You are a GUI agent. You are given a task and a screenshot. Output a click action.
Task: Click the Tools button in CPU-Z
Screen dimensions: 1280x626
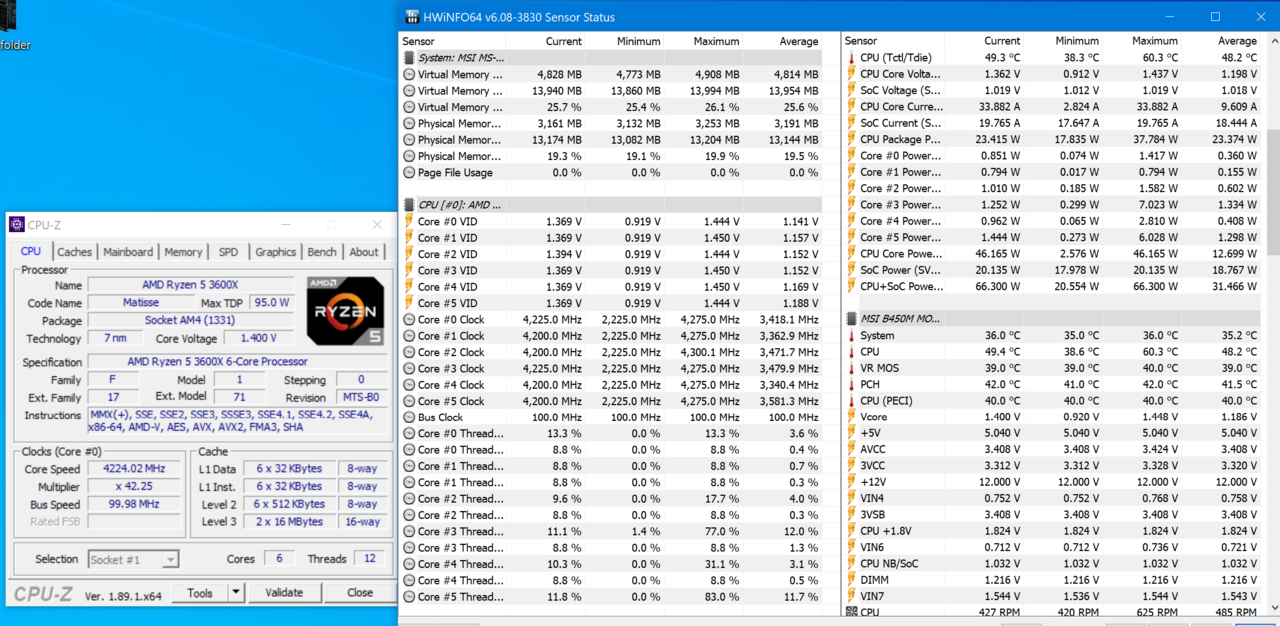(200, 592)
